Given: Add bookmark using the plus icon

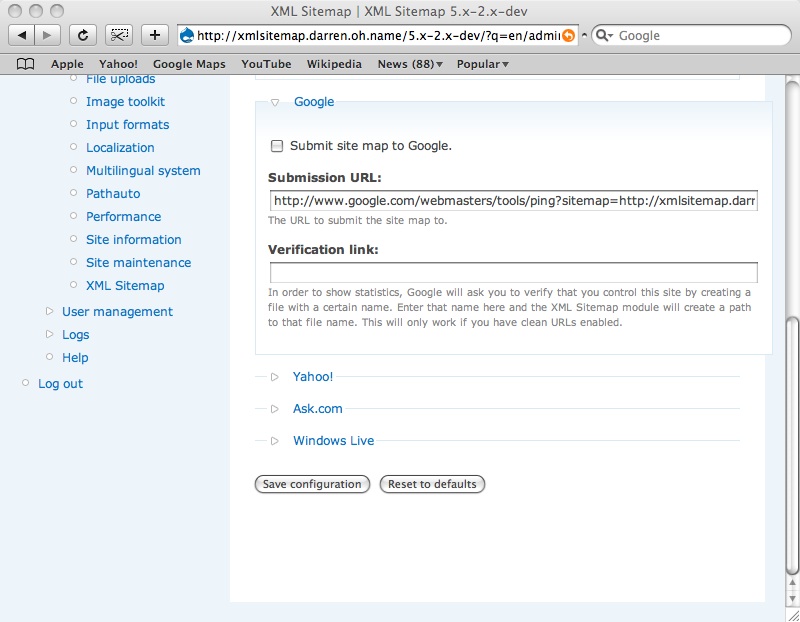Looking at the screenshot, I should click(x=155, y=35).
